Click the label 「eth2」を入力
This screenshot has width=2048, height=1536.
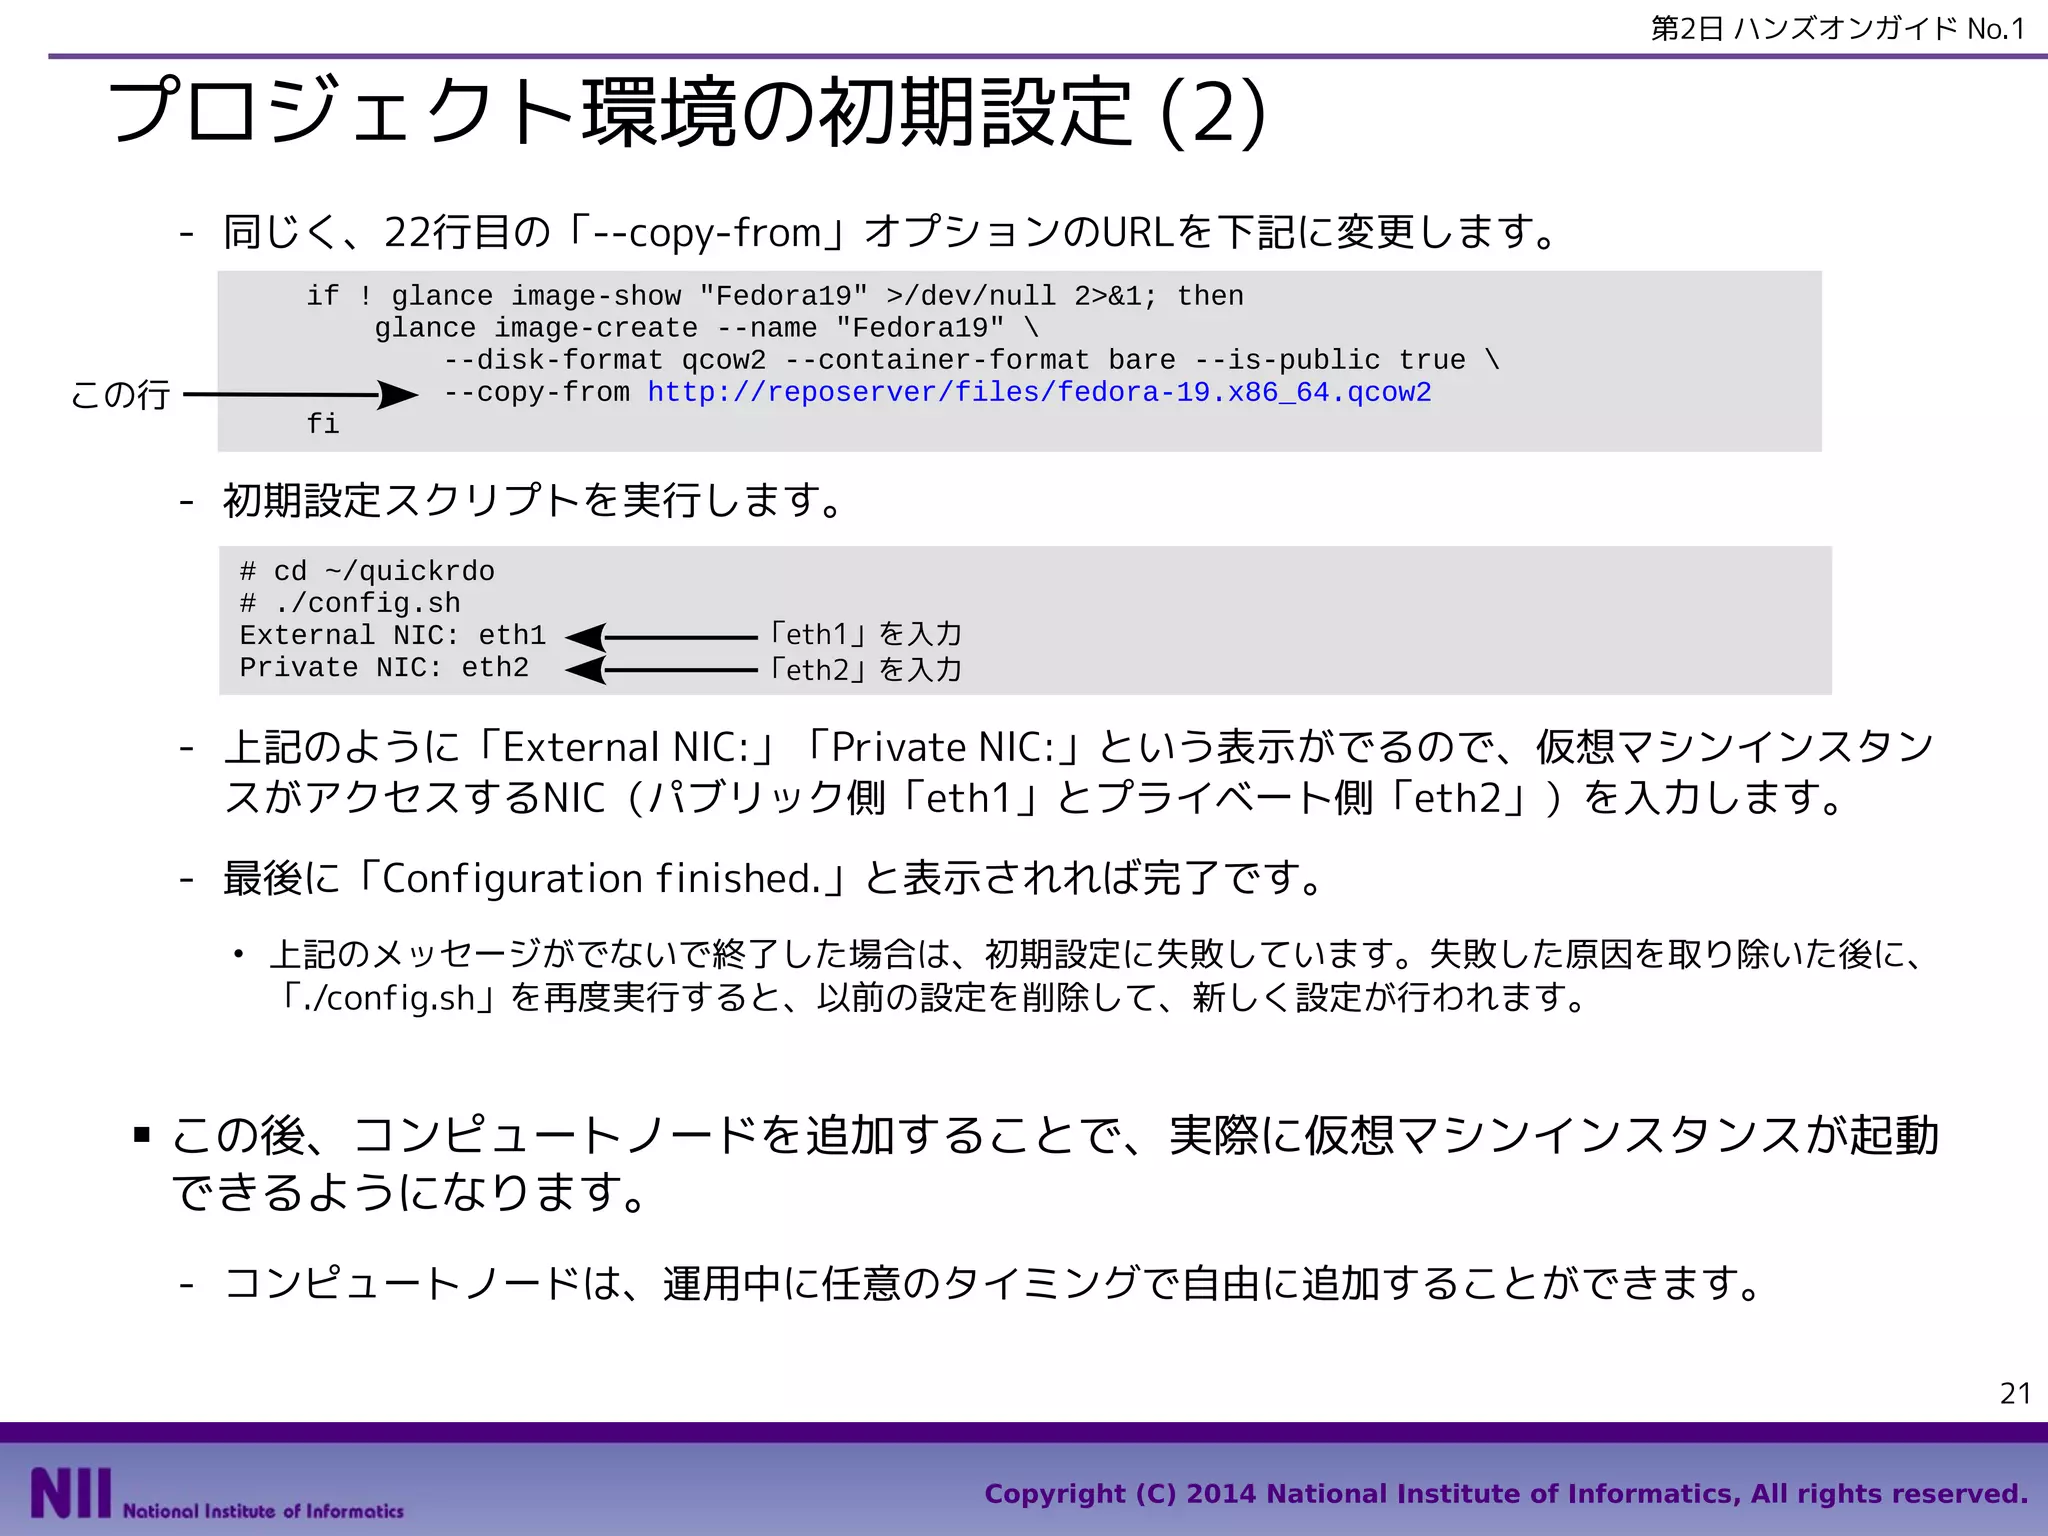coord(864,669)
